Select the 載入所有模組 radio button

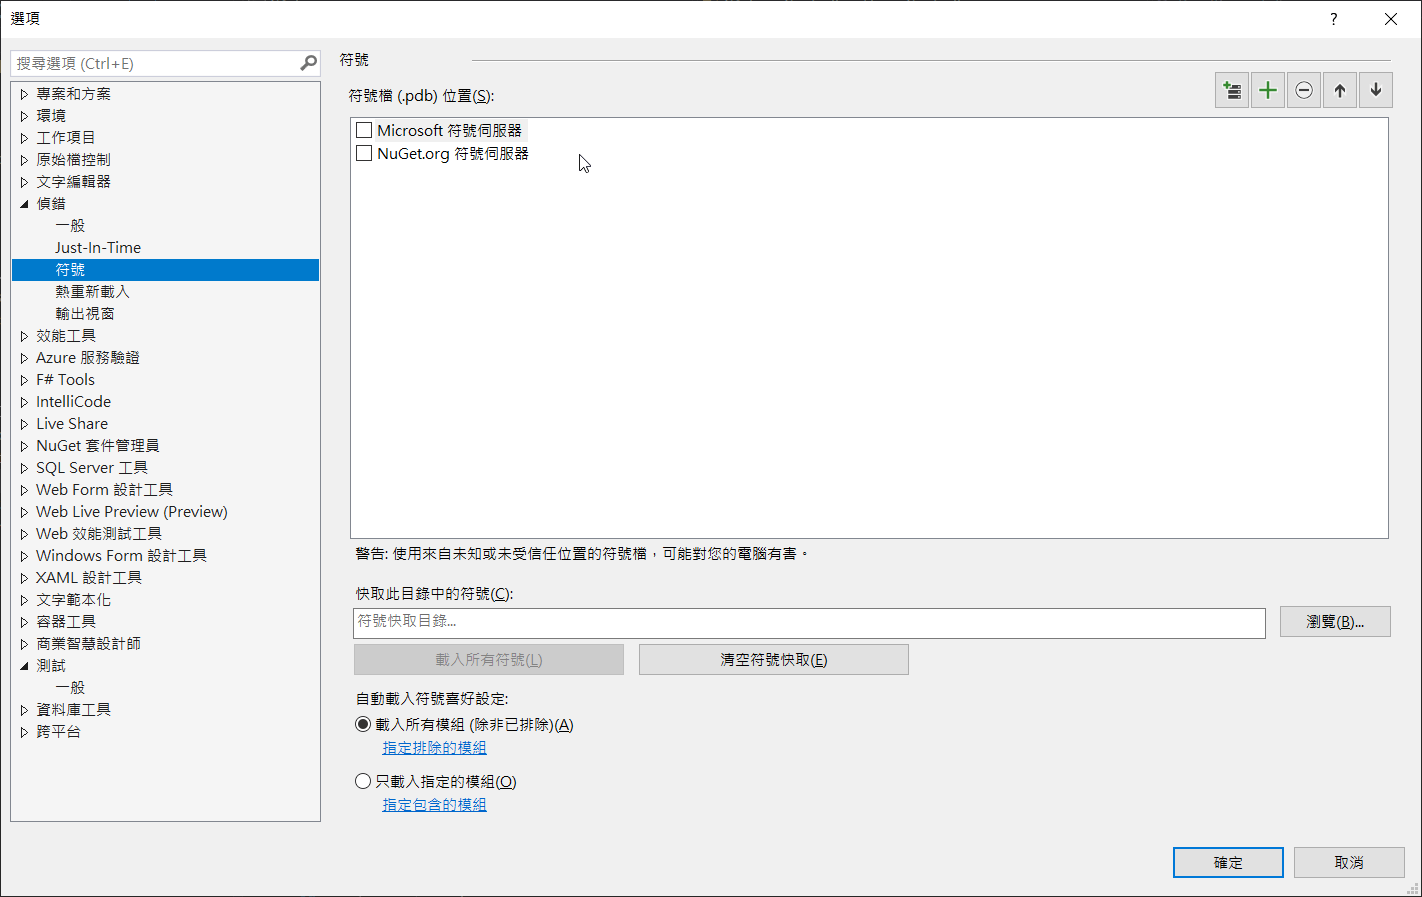pyautogui.click(x=363, y=724)
